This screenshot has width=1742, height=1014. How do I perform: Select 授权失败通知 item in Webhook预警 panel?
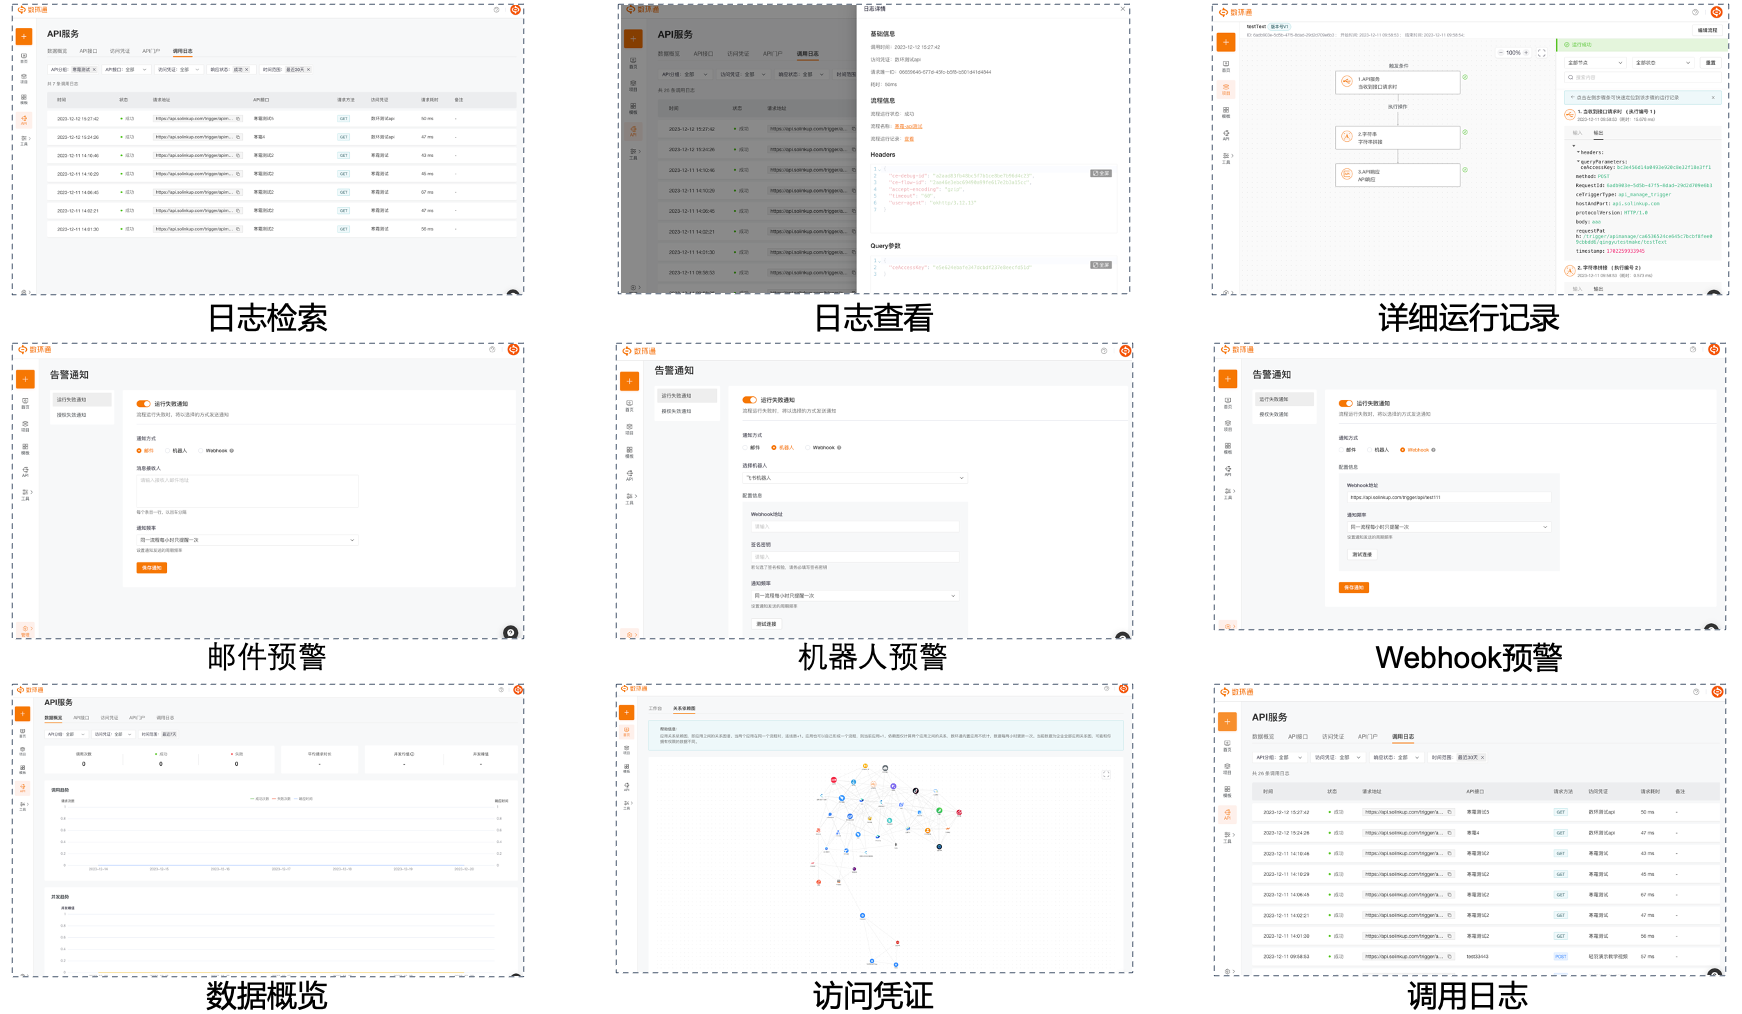point(1274,414)
